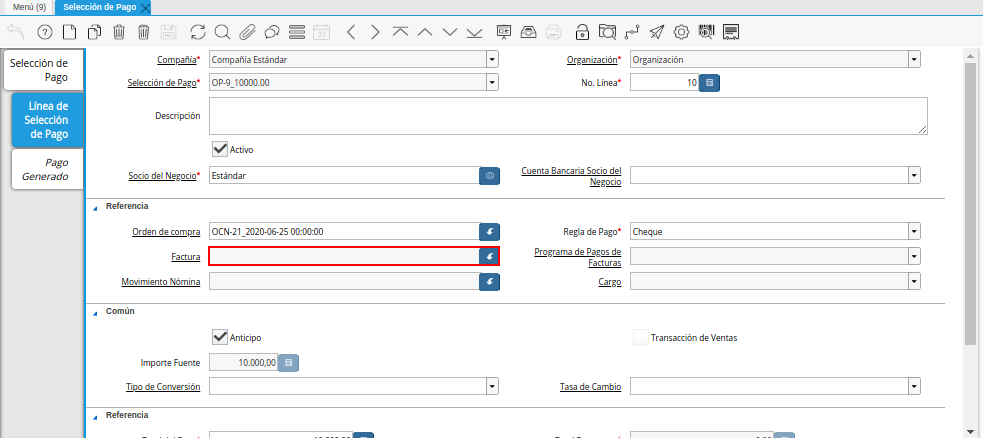Enable the Transacción de Ventas checkbox

coord(640,337)
